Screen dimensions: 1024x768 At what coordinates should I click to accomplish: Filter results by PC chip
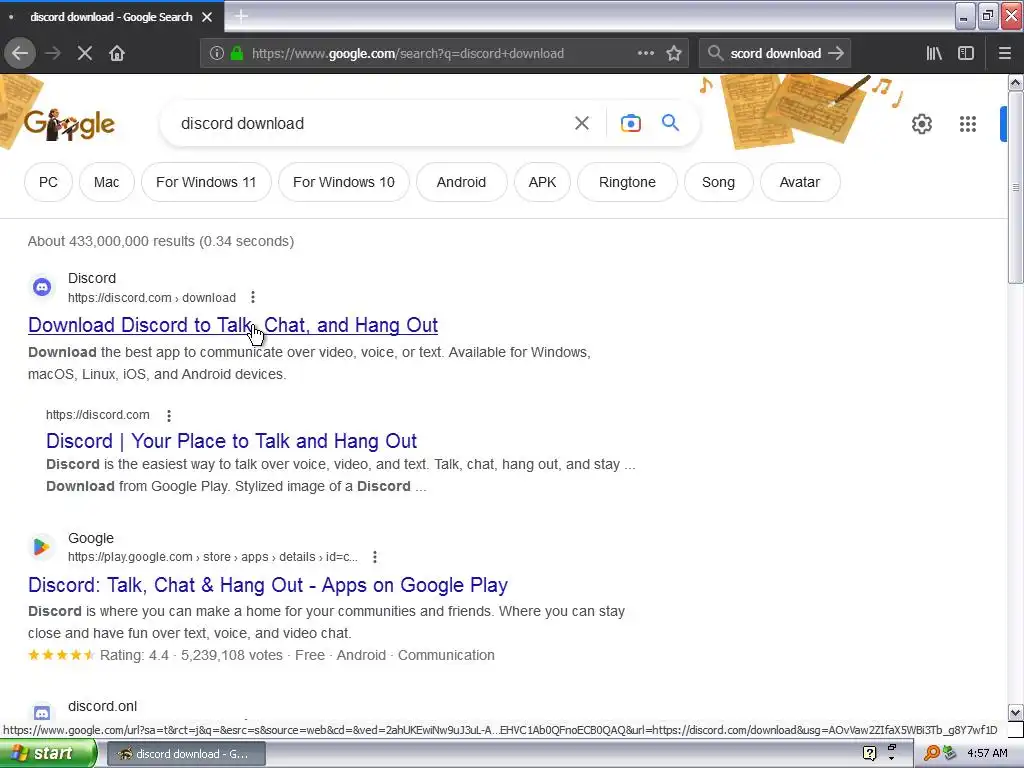48,182
